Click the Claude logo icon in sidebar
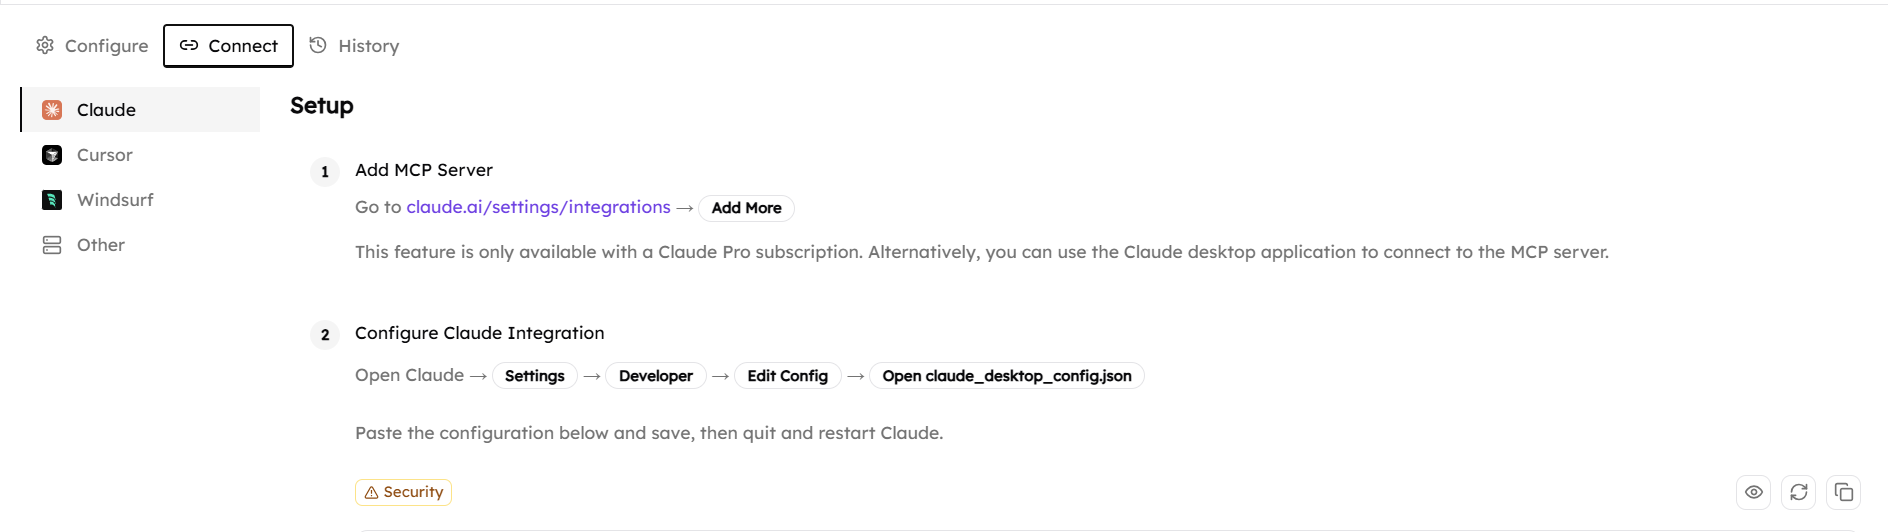The width and height of the screenshot is (1888, 532). point(52,110)
